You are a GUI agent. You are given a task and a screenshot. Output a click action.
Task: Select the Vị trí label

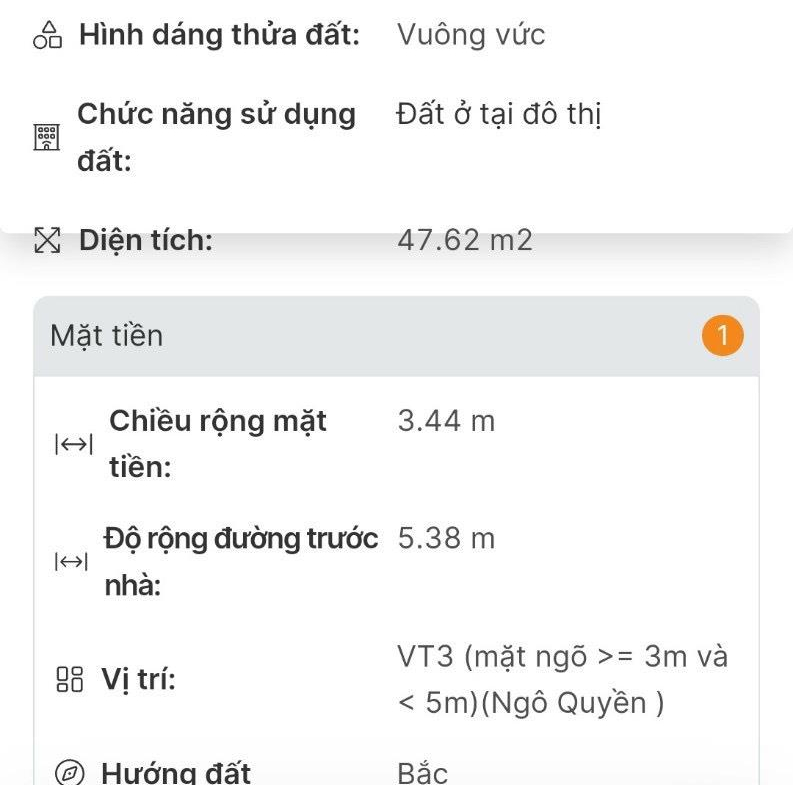click(138, 681)
